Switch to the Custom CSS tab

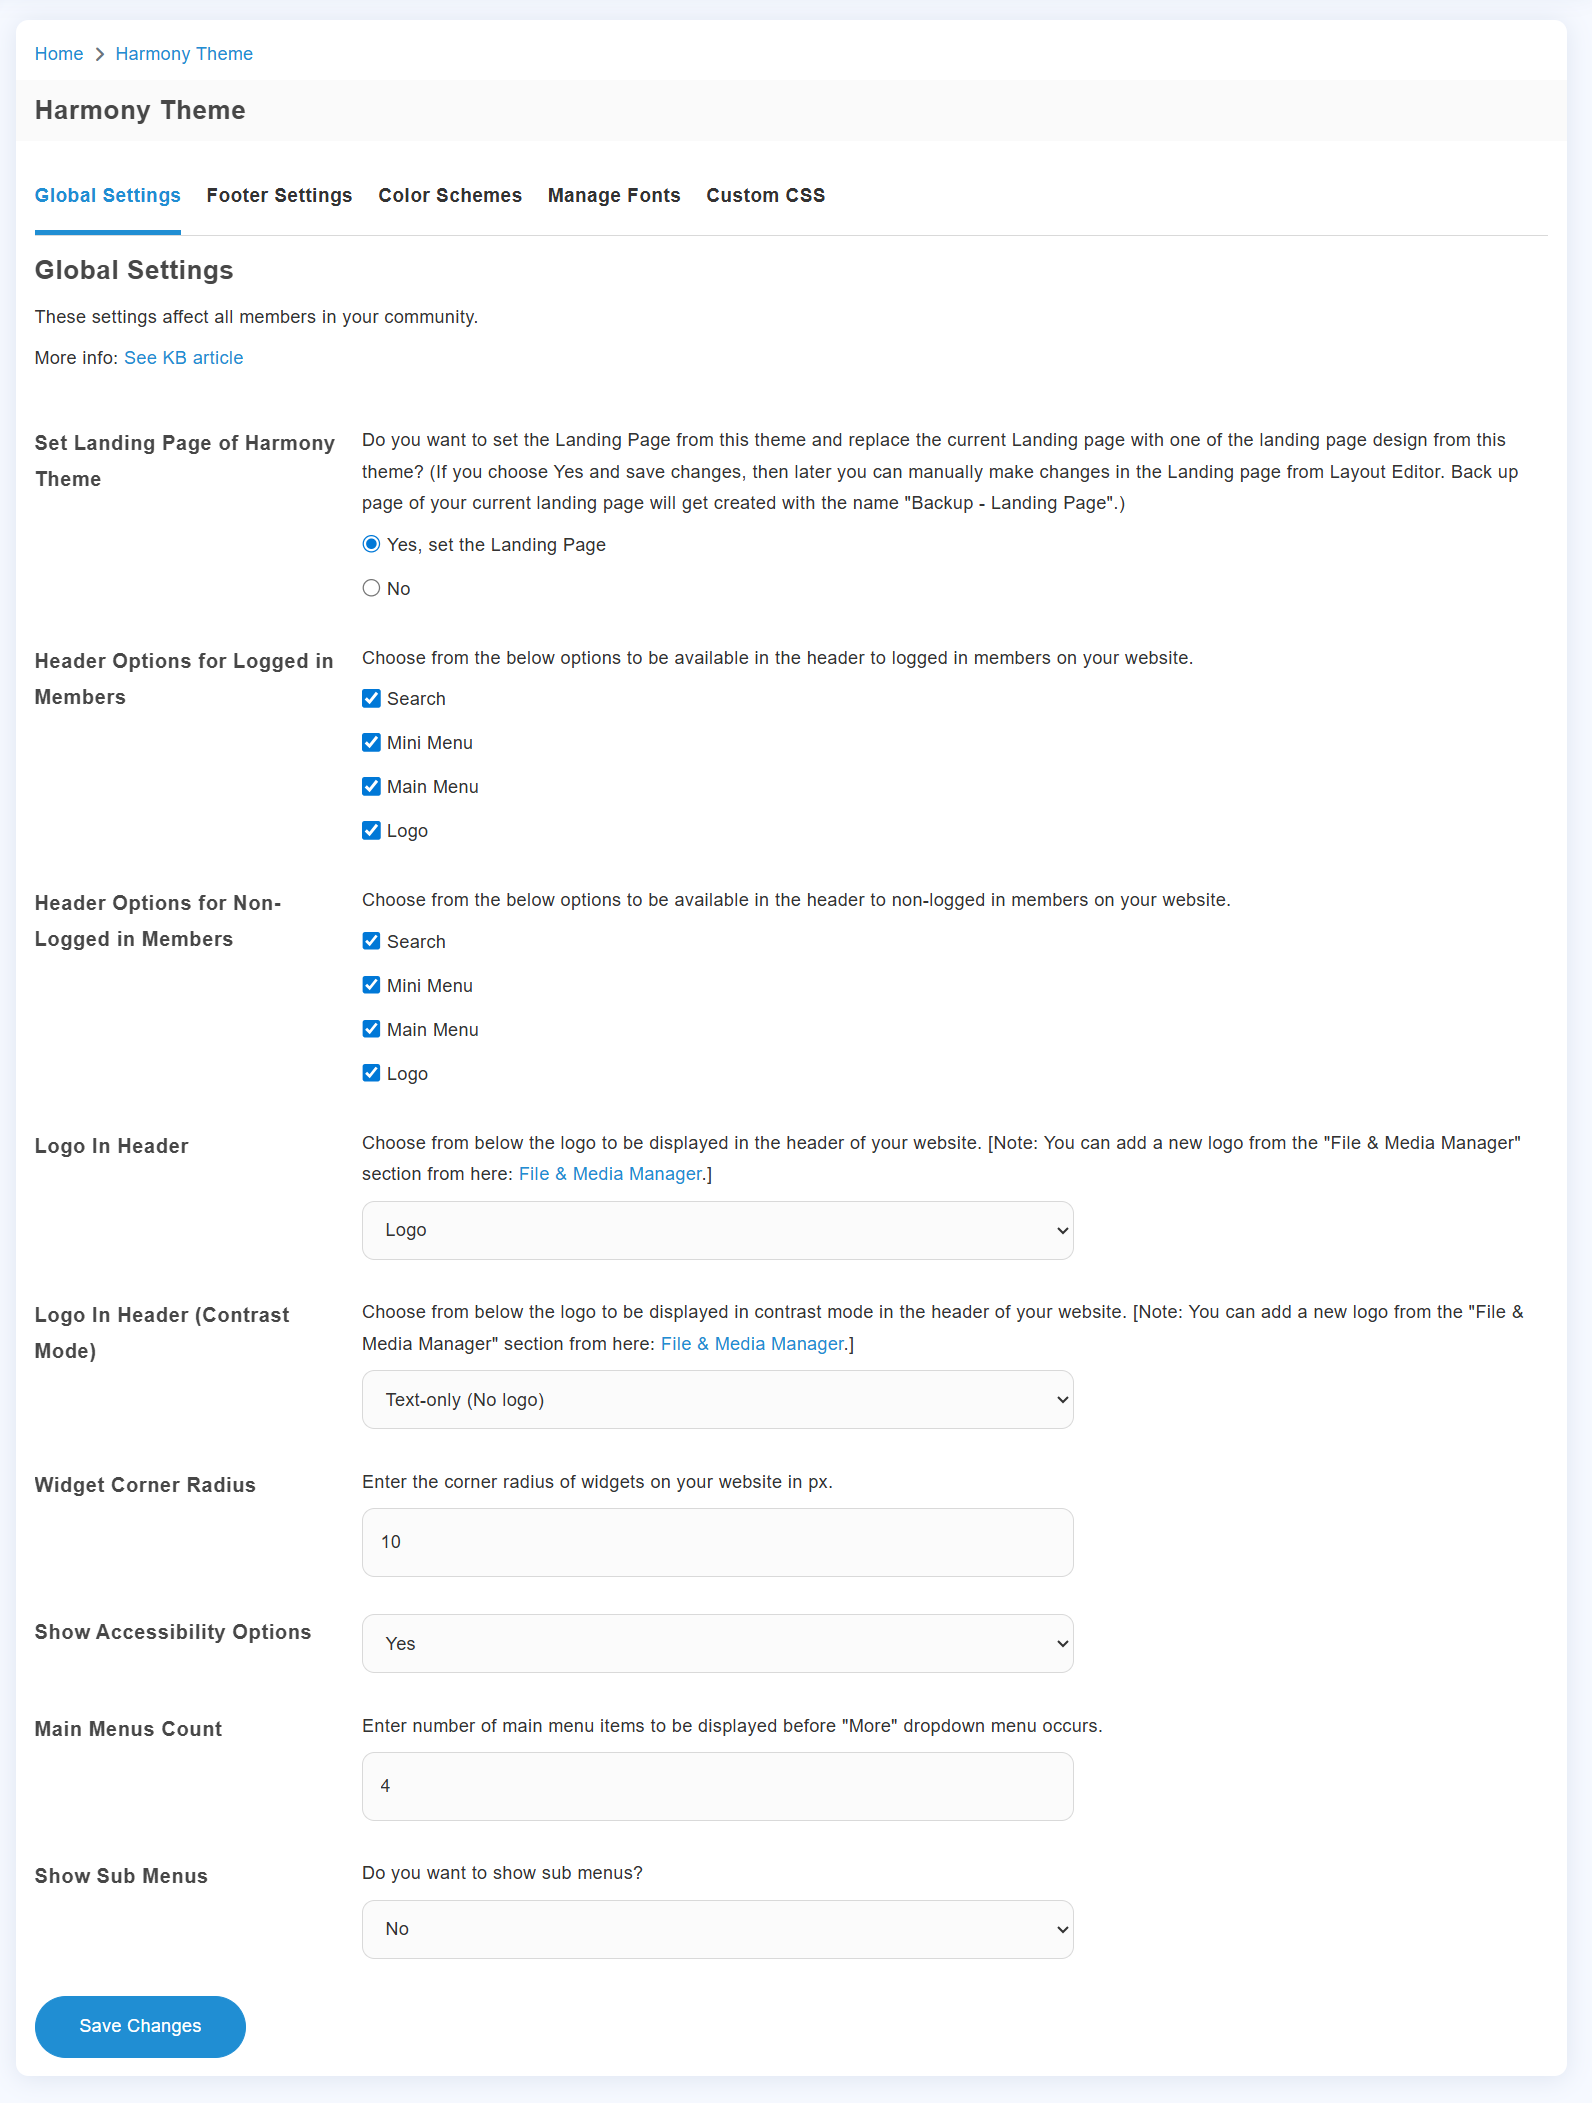point(766,196)
